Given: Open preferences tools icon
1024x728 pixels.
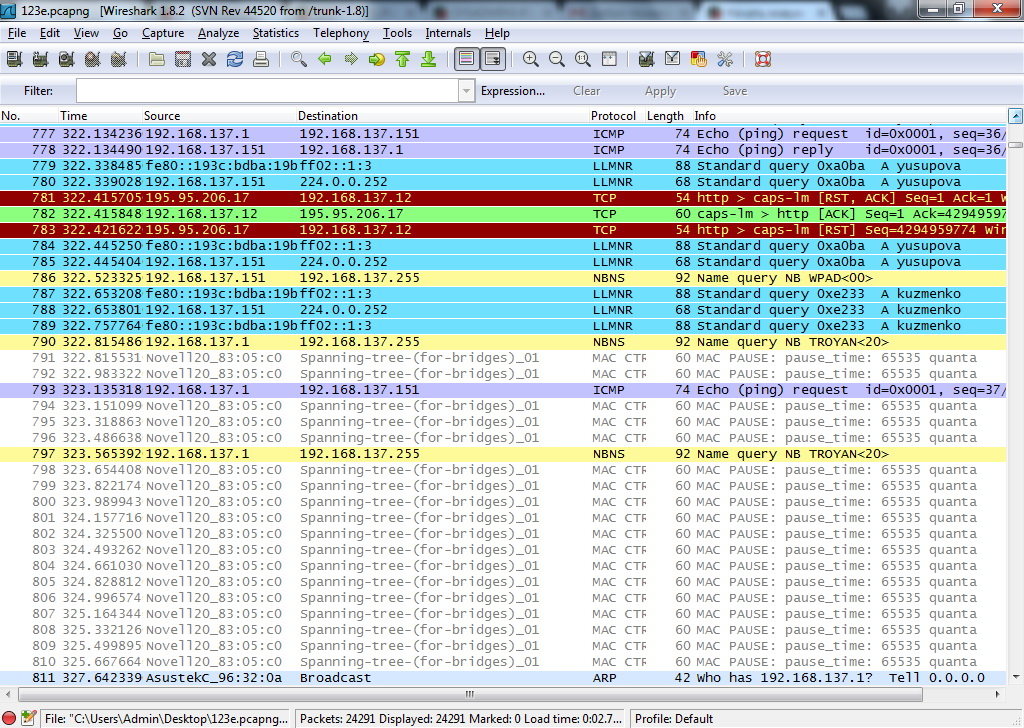Looking at the screenshot, I should click(x=724, y=59).
